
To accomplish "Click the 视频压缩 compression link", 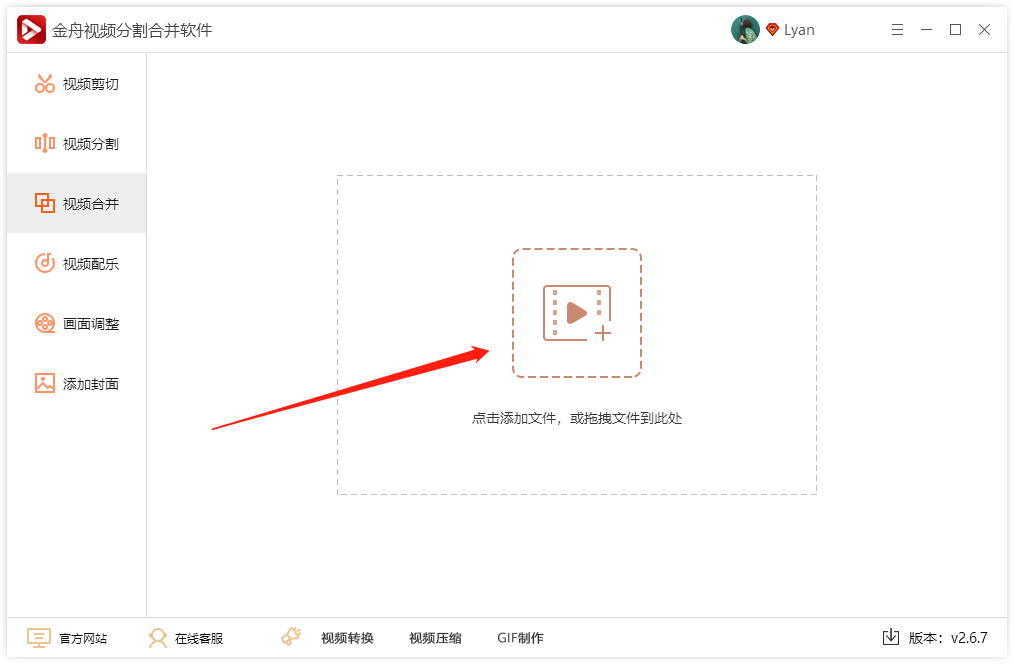I will tap(434, 637).
